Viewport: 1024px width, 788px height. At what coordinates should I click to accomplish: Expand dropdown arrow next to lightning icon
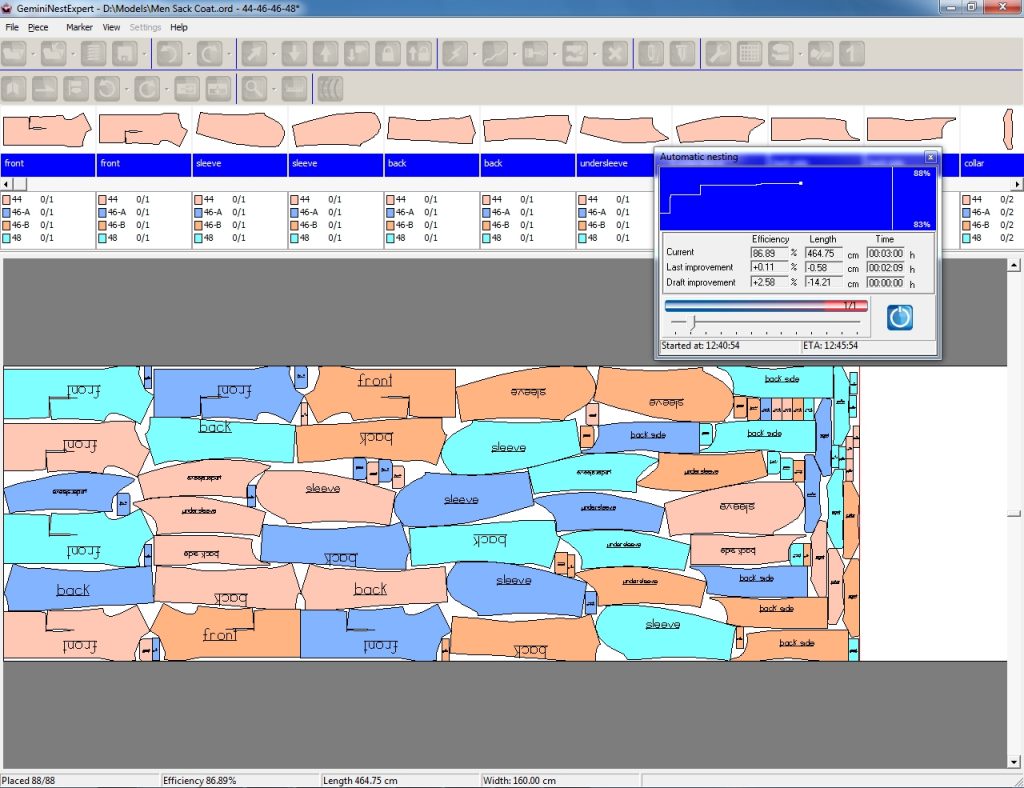pyautogui.click(x=473, y=53)
